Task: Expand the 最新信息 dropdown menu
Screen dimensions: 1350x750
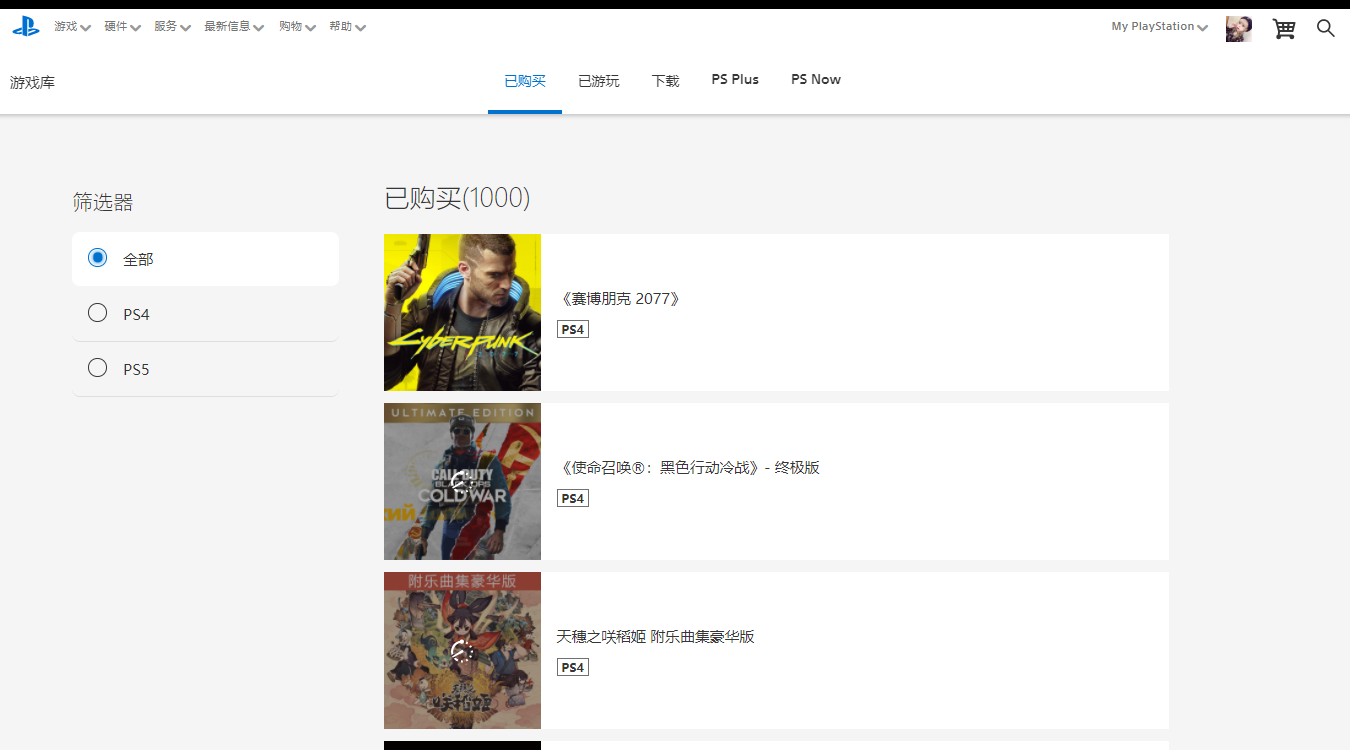Action: tap(234, 27)
